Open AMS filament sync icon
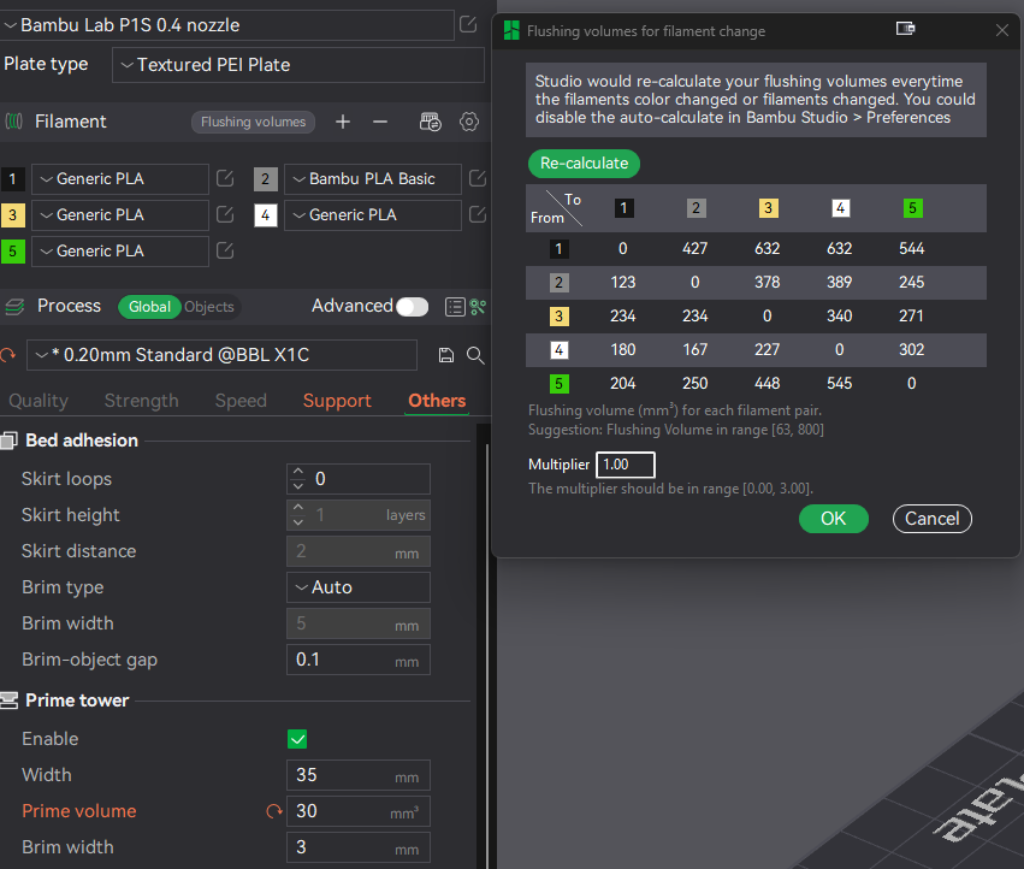 point(430,121)
